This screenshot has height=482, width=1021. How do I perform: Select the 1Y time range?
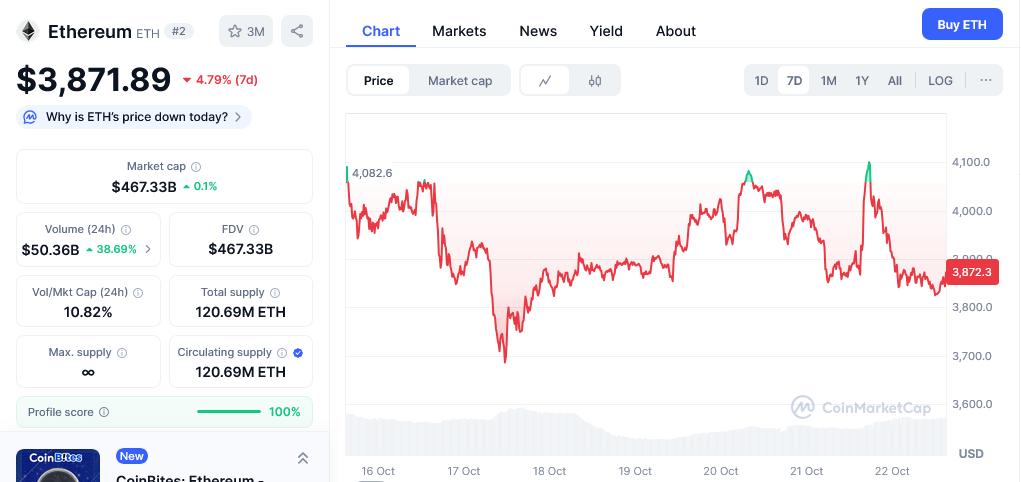(x=862, y=81)
